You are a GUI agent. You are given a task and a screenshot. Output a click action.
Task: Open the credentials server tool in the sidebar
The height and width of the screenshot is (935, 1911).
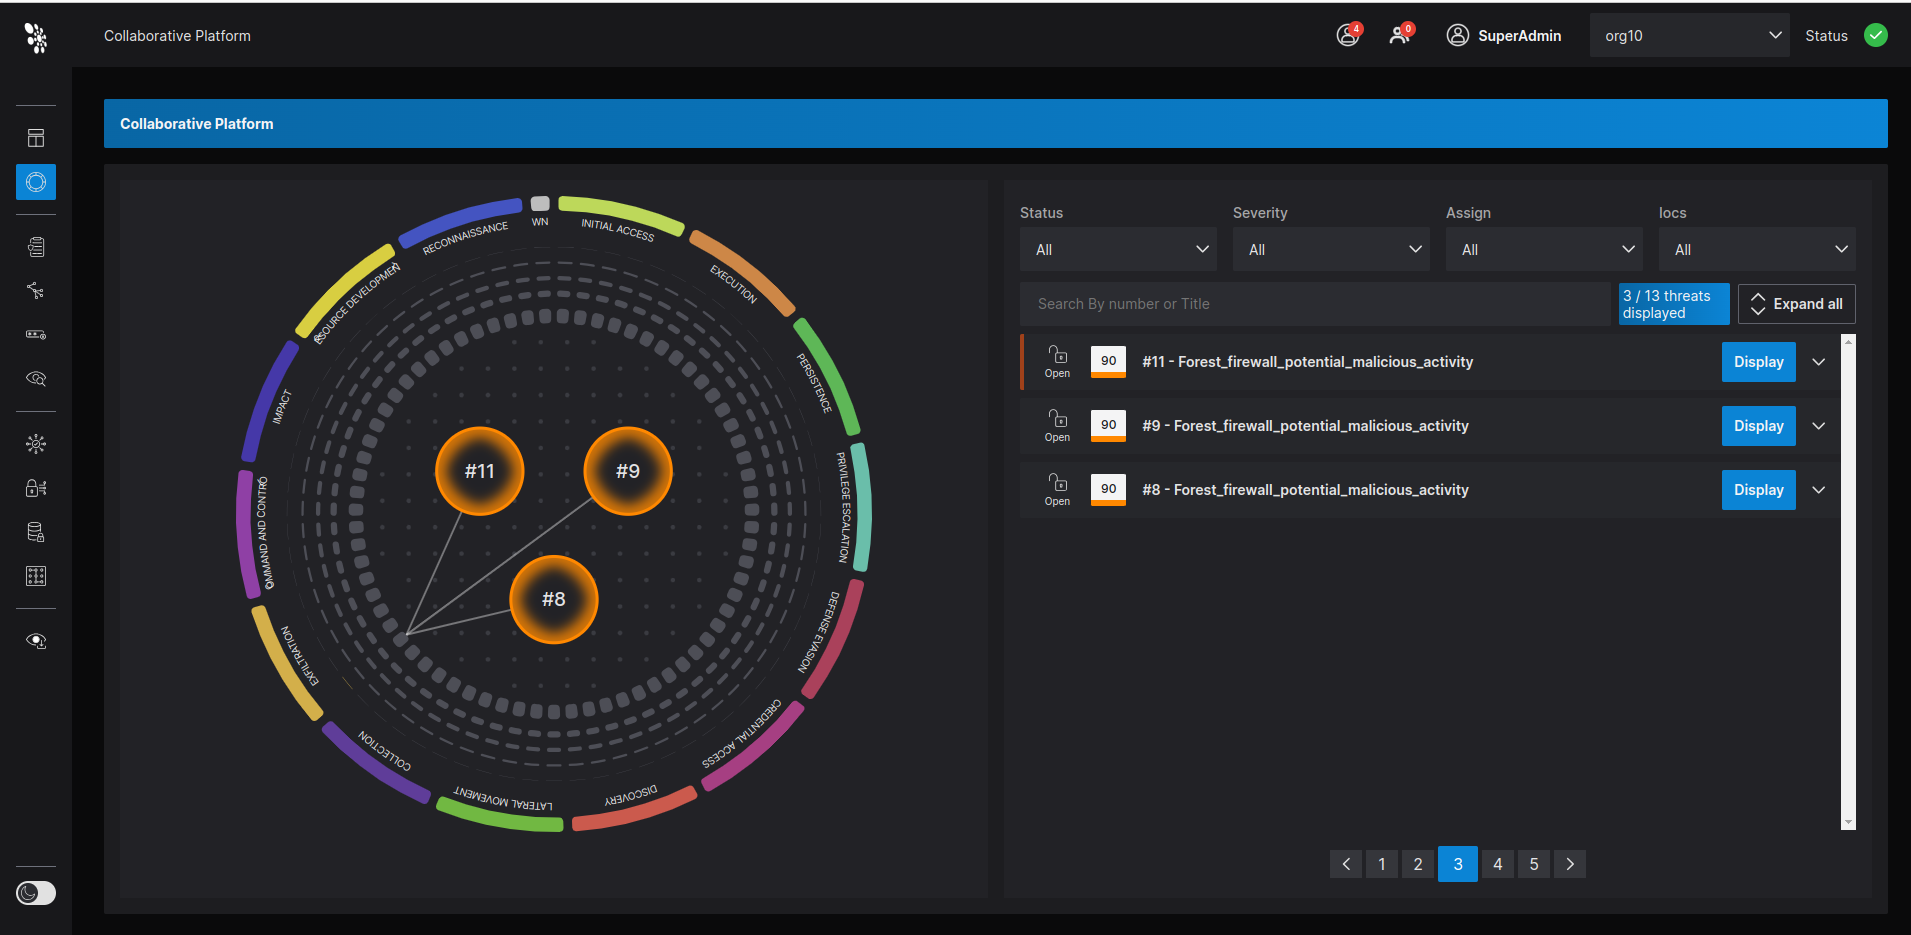pos(35,334)
